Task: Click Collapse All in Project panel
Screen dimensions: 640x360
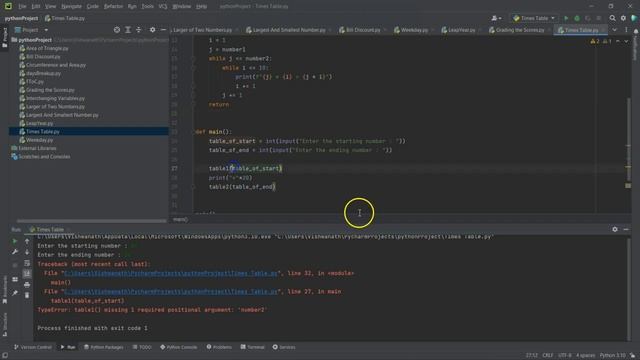Action: coord(139,30)
